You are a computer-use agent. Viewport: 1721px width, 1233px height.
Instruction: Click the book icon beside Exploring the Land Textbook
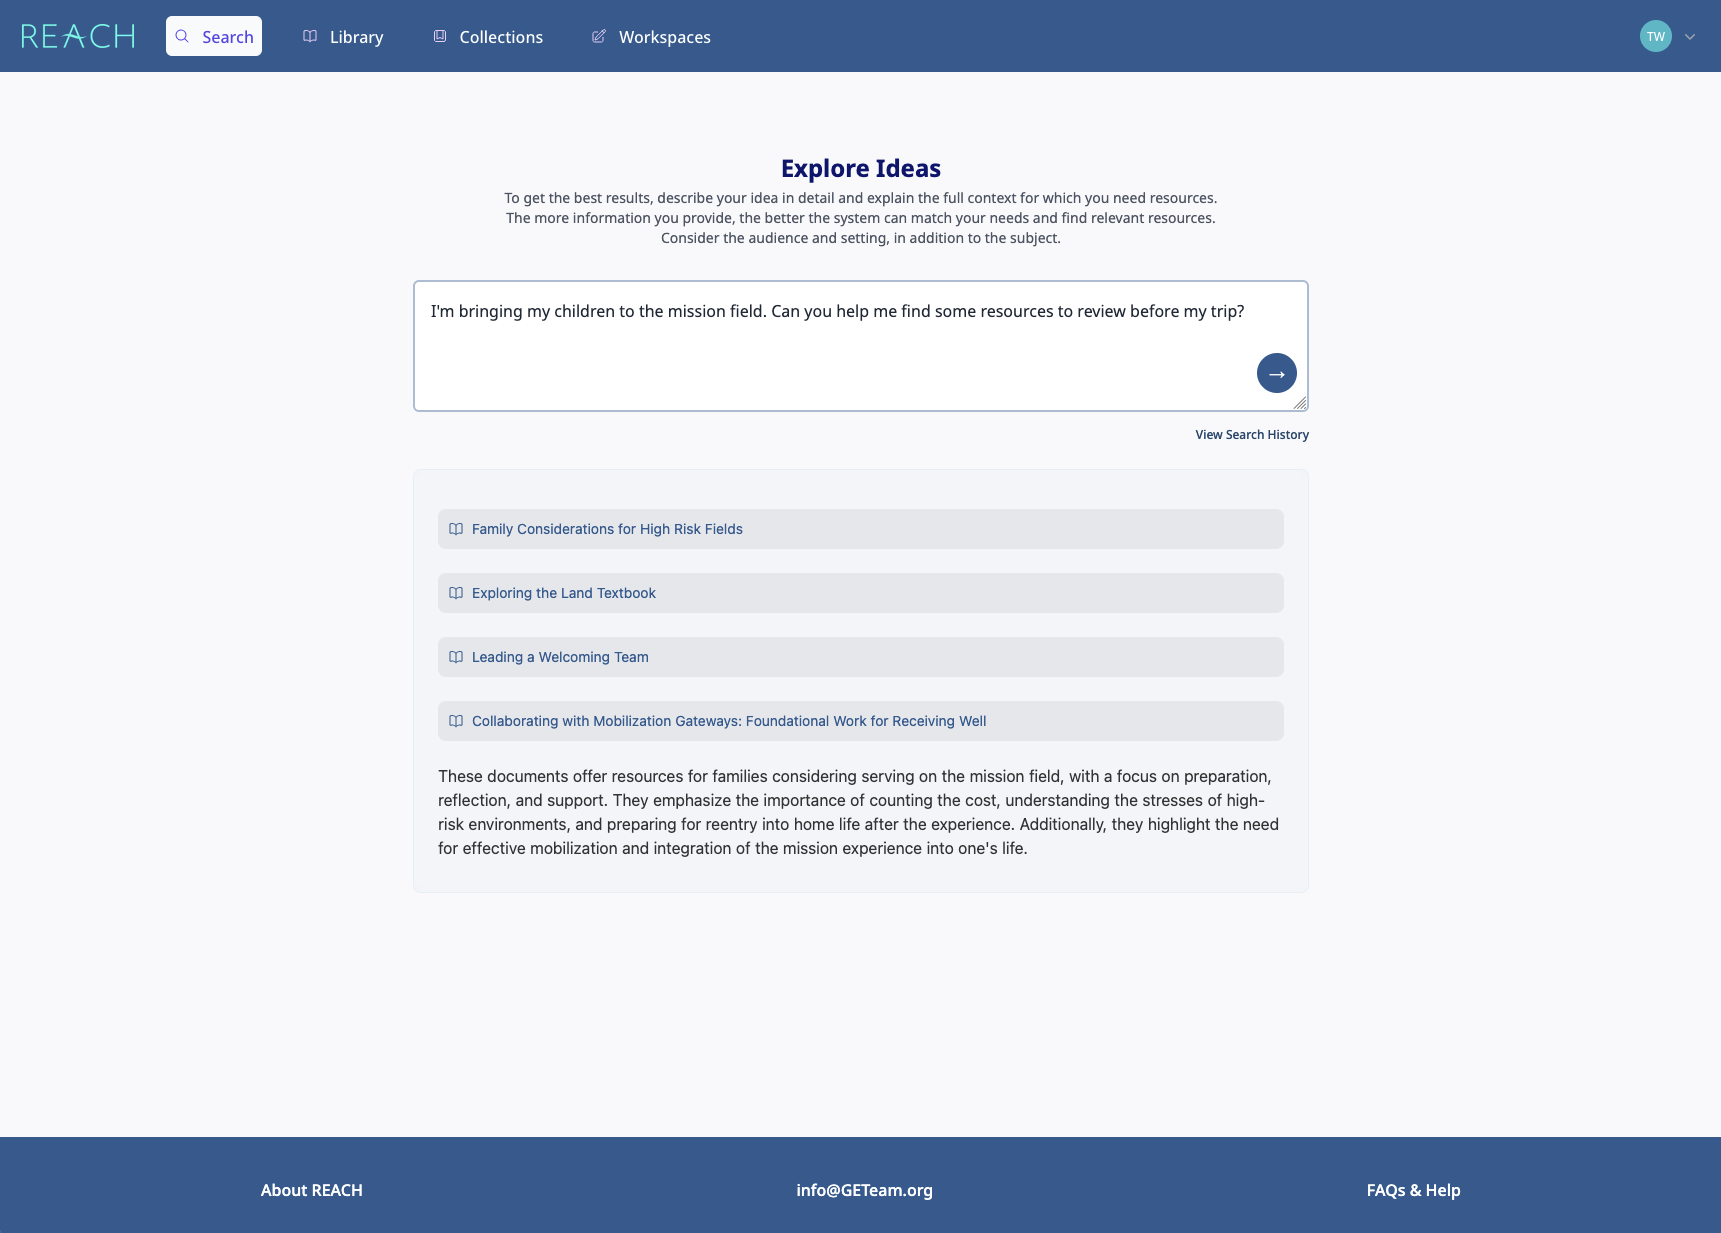[x=457, y=593]
